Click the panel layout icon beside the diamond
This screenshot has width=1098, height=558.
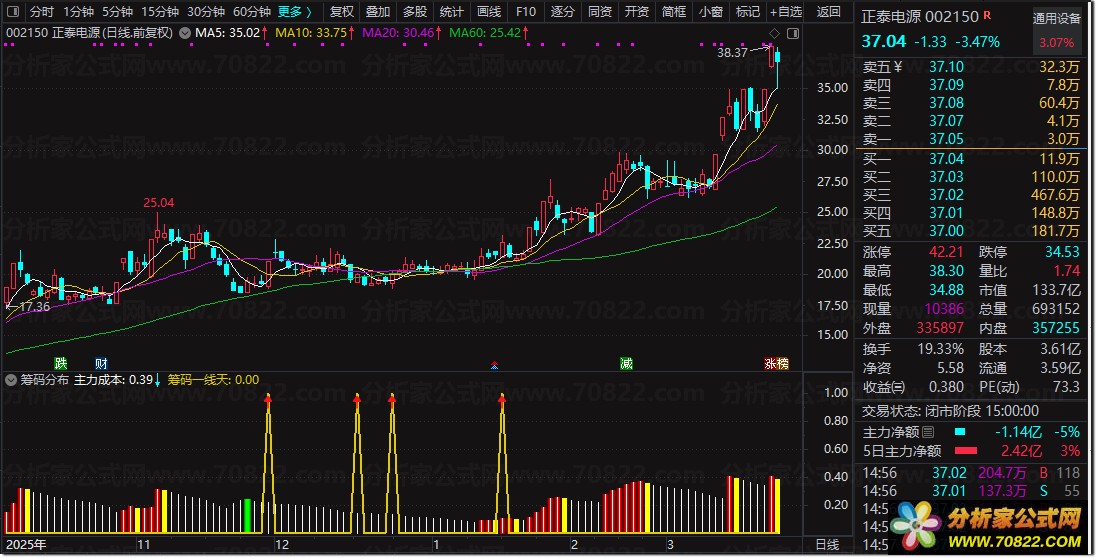(x=793, y=33)
